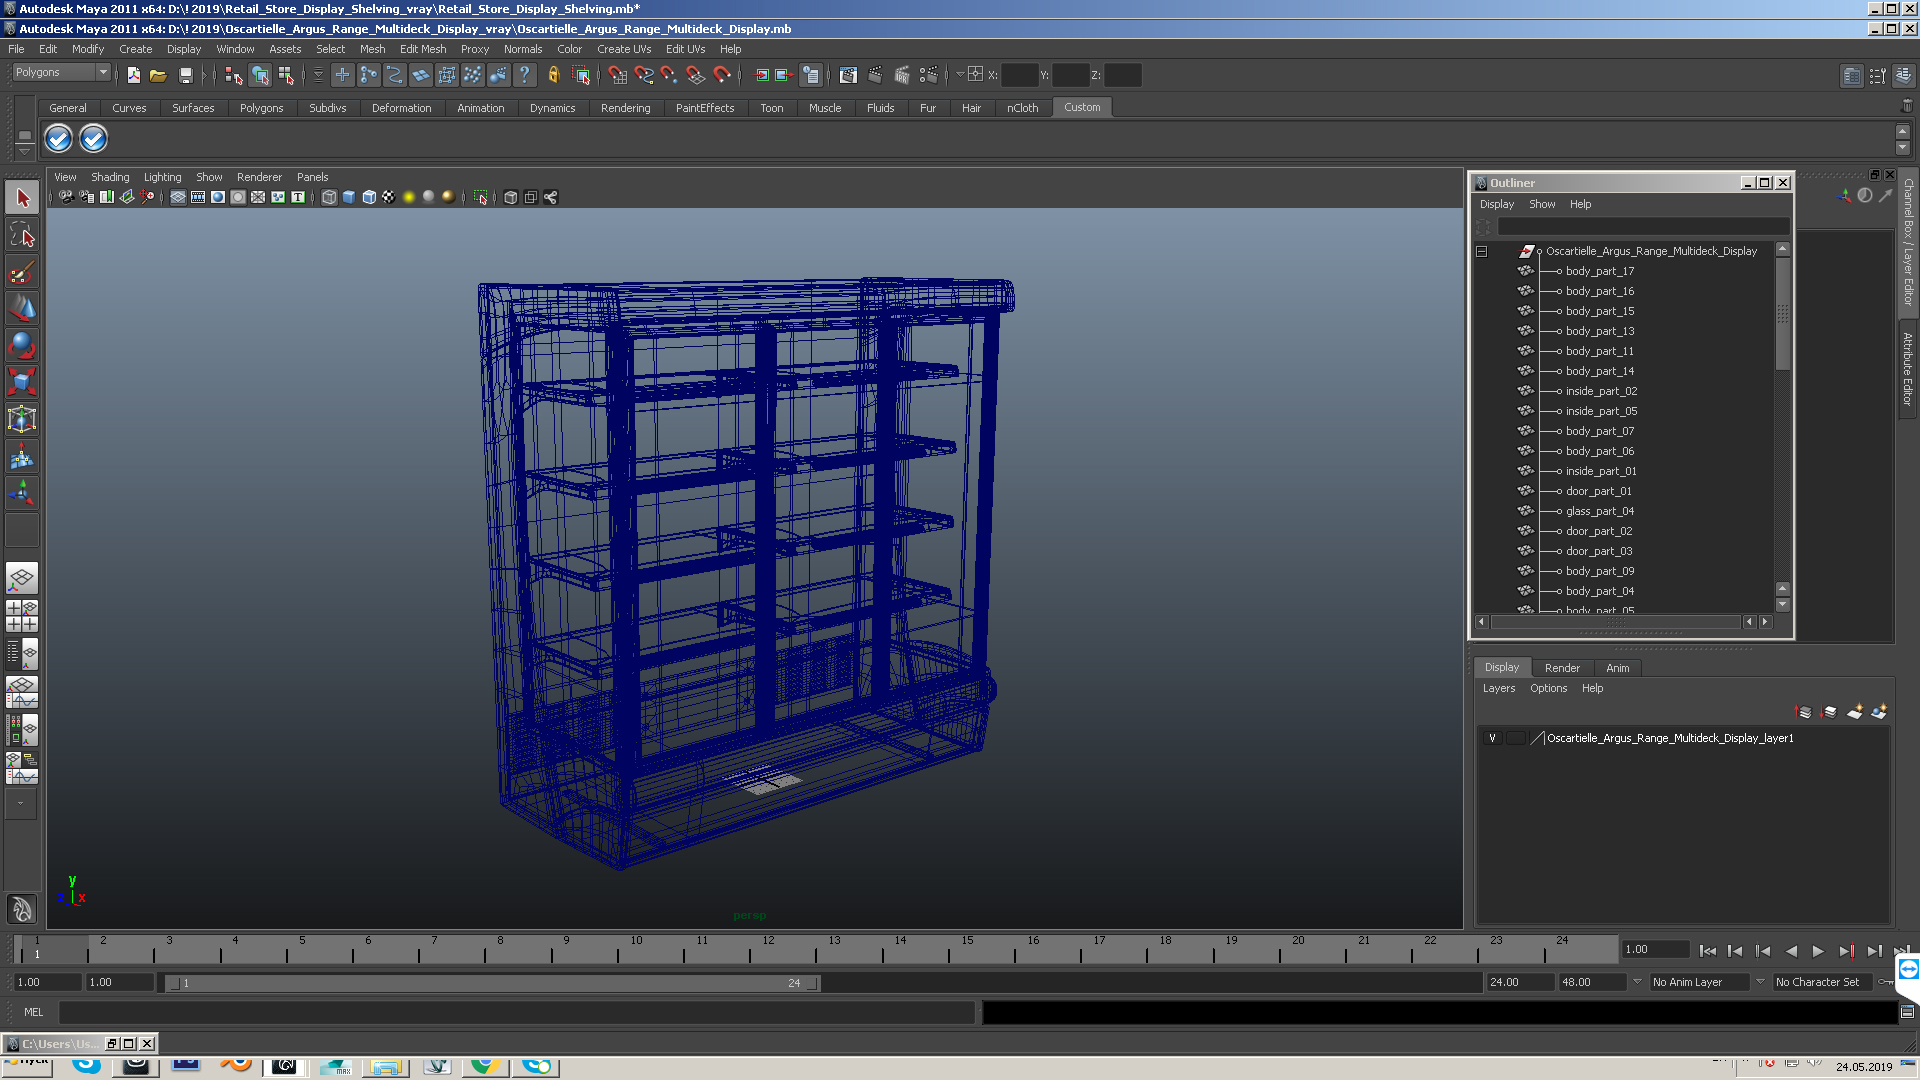Screen dimensions: 1920x1080
Task: Click the MEL command input field
Action: 516,1012
